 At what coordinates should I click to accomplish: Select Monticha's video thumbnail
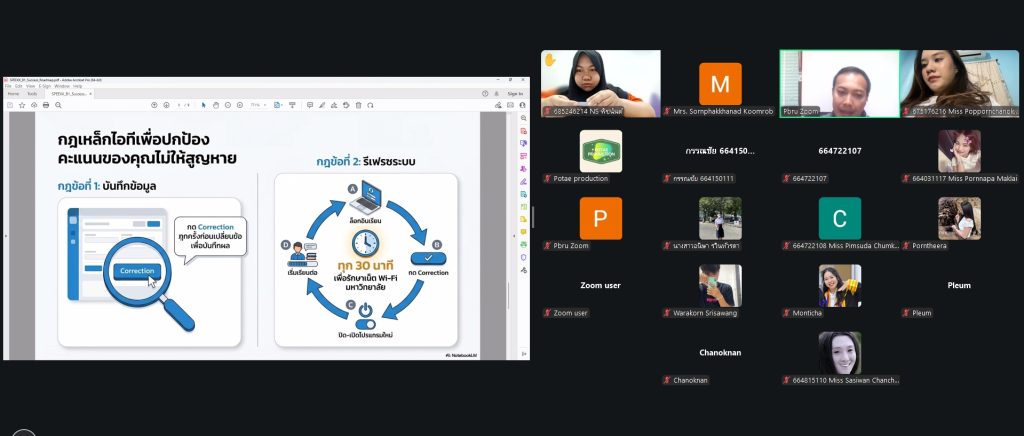(840, 285)
